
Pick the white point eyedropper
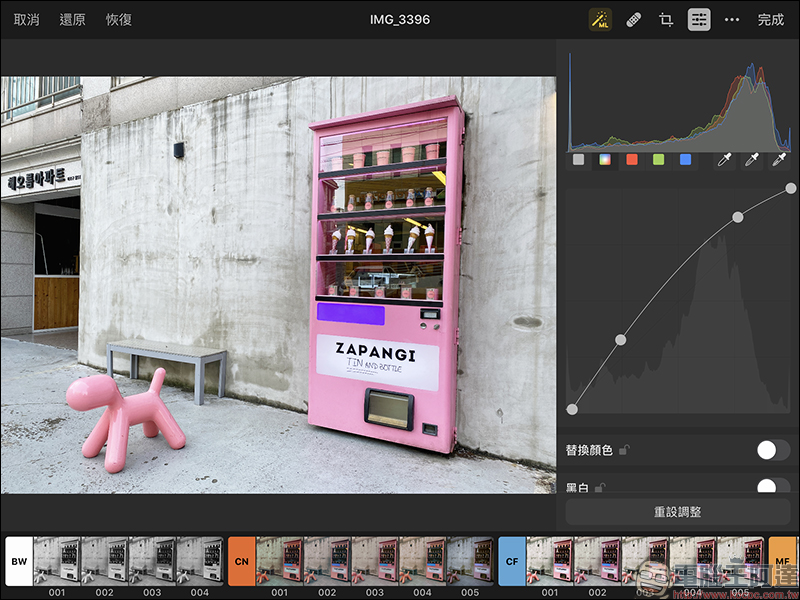(x=778, y=160)
